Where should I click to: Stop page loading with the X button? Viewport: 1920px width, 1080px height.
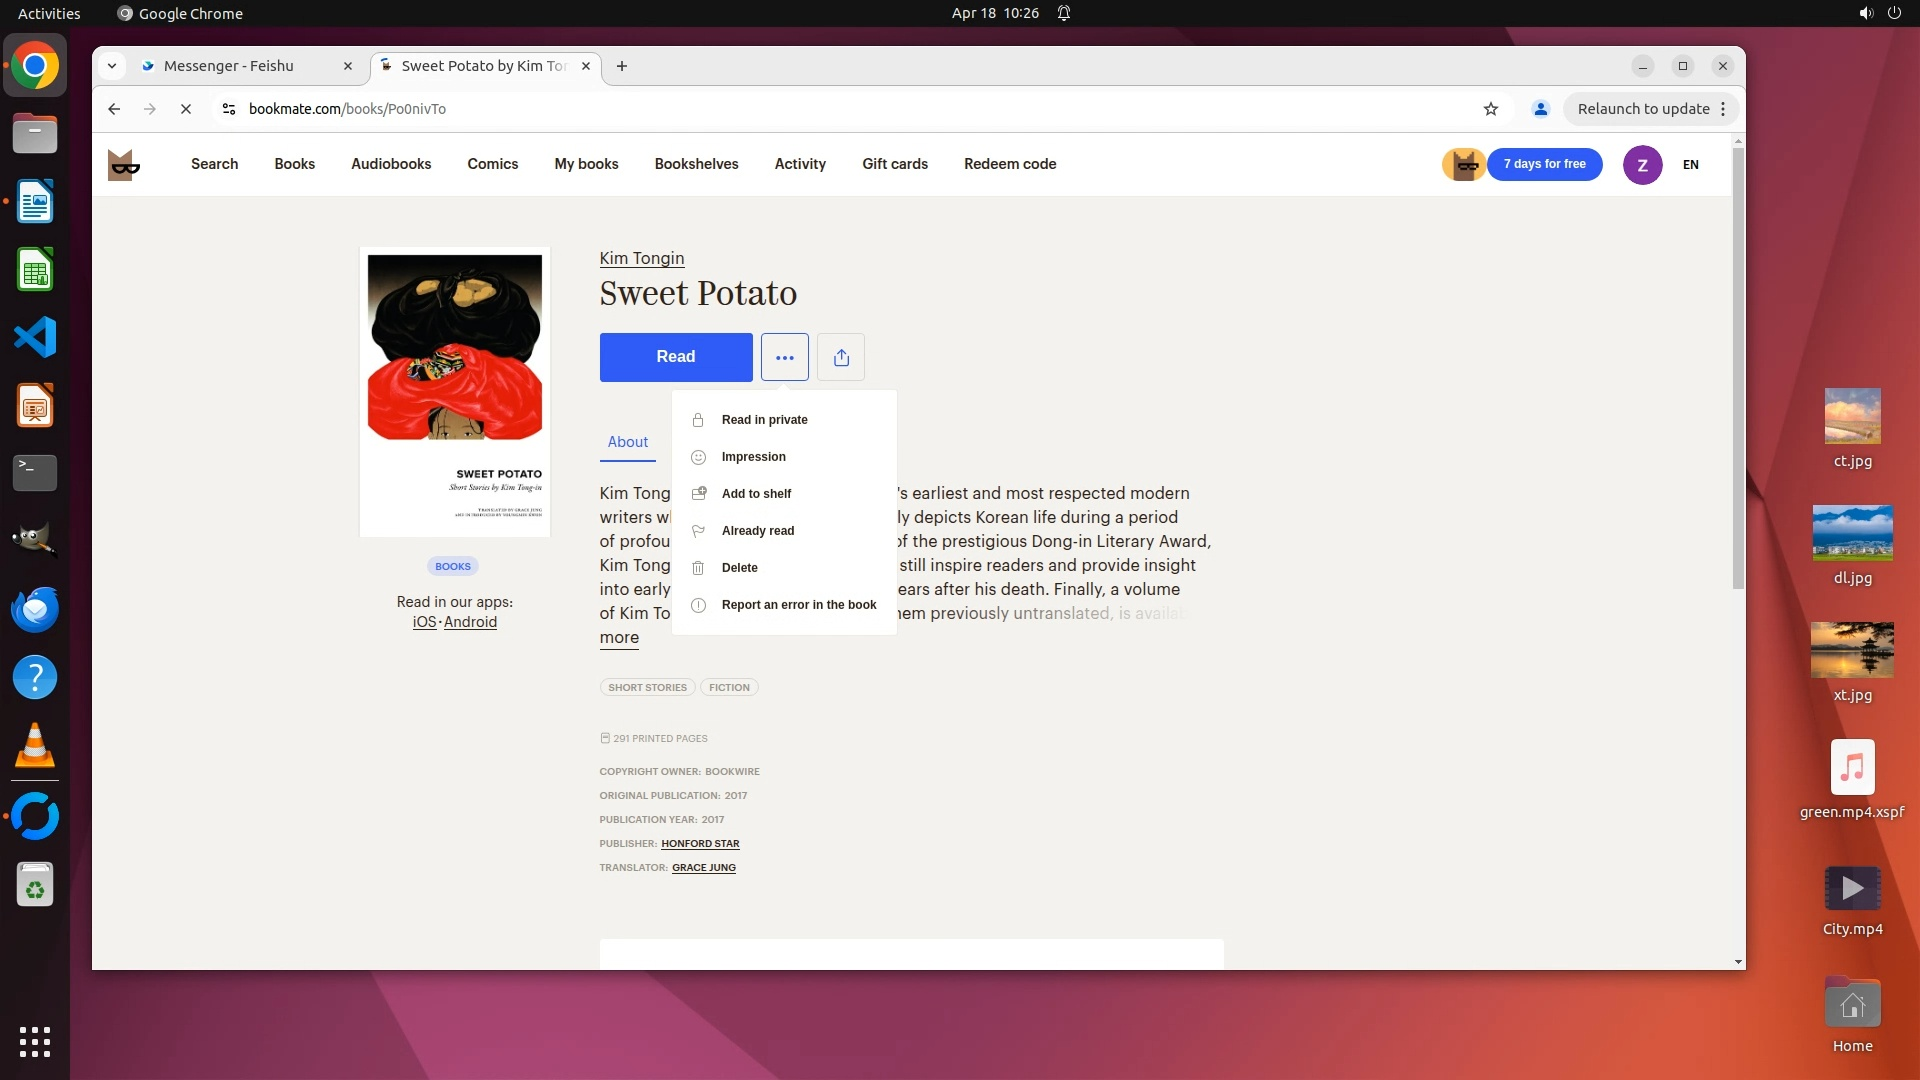186,109
